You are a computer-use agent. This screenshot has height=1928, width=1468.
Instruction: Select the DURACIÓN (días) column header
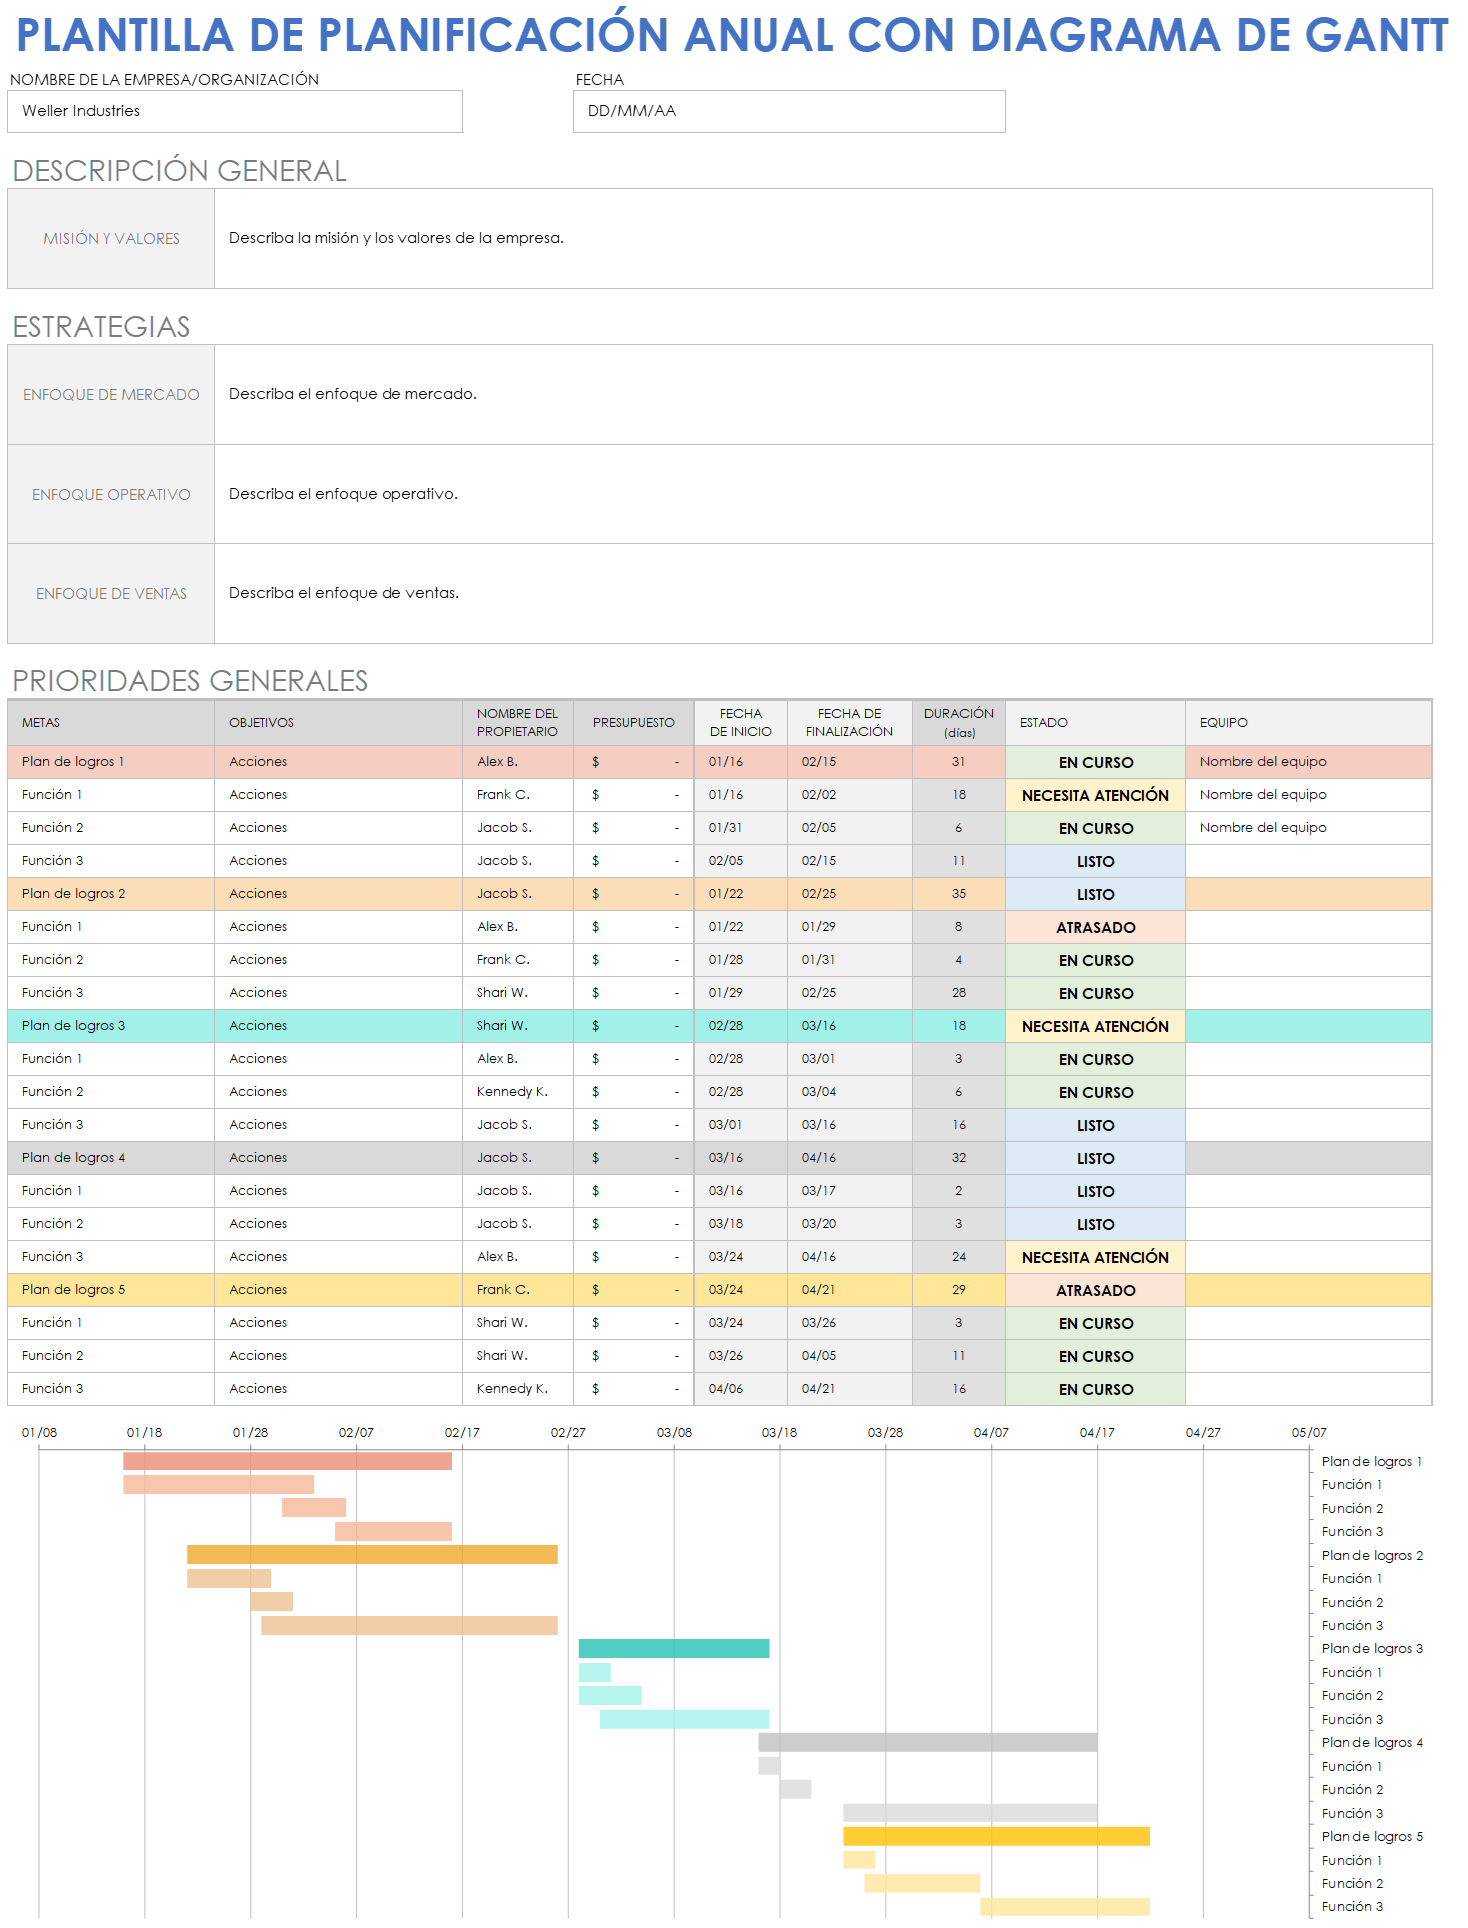[x=958, y=722]
